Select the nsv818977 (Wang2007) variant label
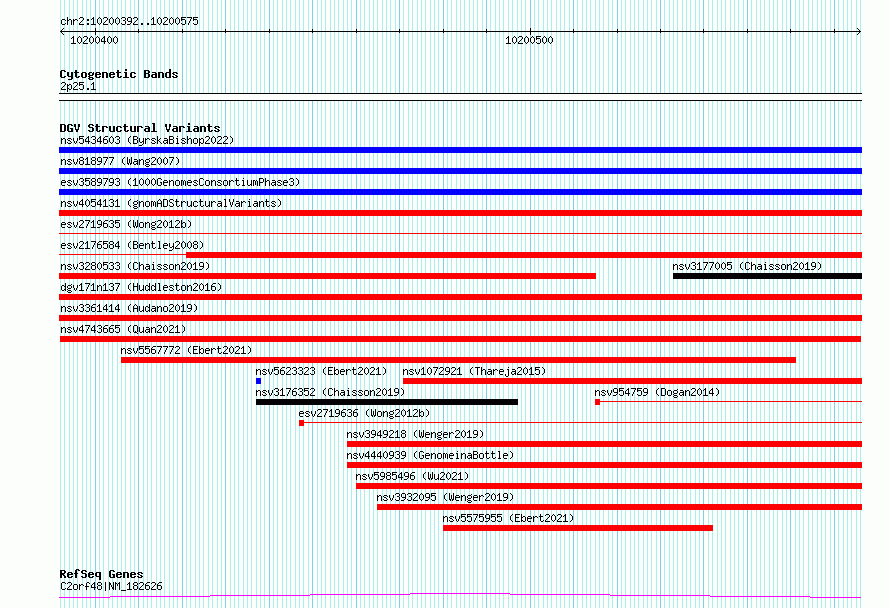890x608 pixels. (120, 161)
